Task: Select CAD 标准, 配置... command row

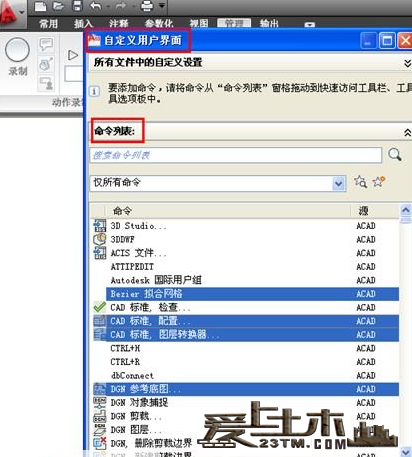Action: pyautogui.click(x=245, y=321)
